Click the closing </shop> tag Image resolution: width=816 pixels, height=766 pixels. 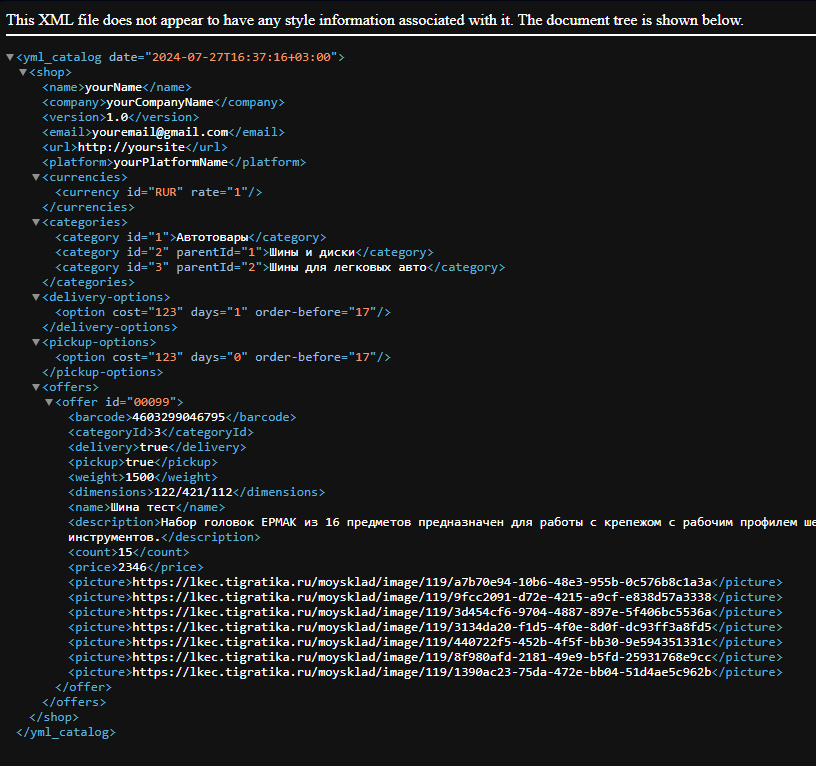tap(54, 718)
